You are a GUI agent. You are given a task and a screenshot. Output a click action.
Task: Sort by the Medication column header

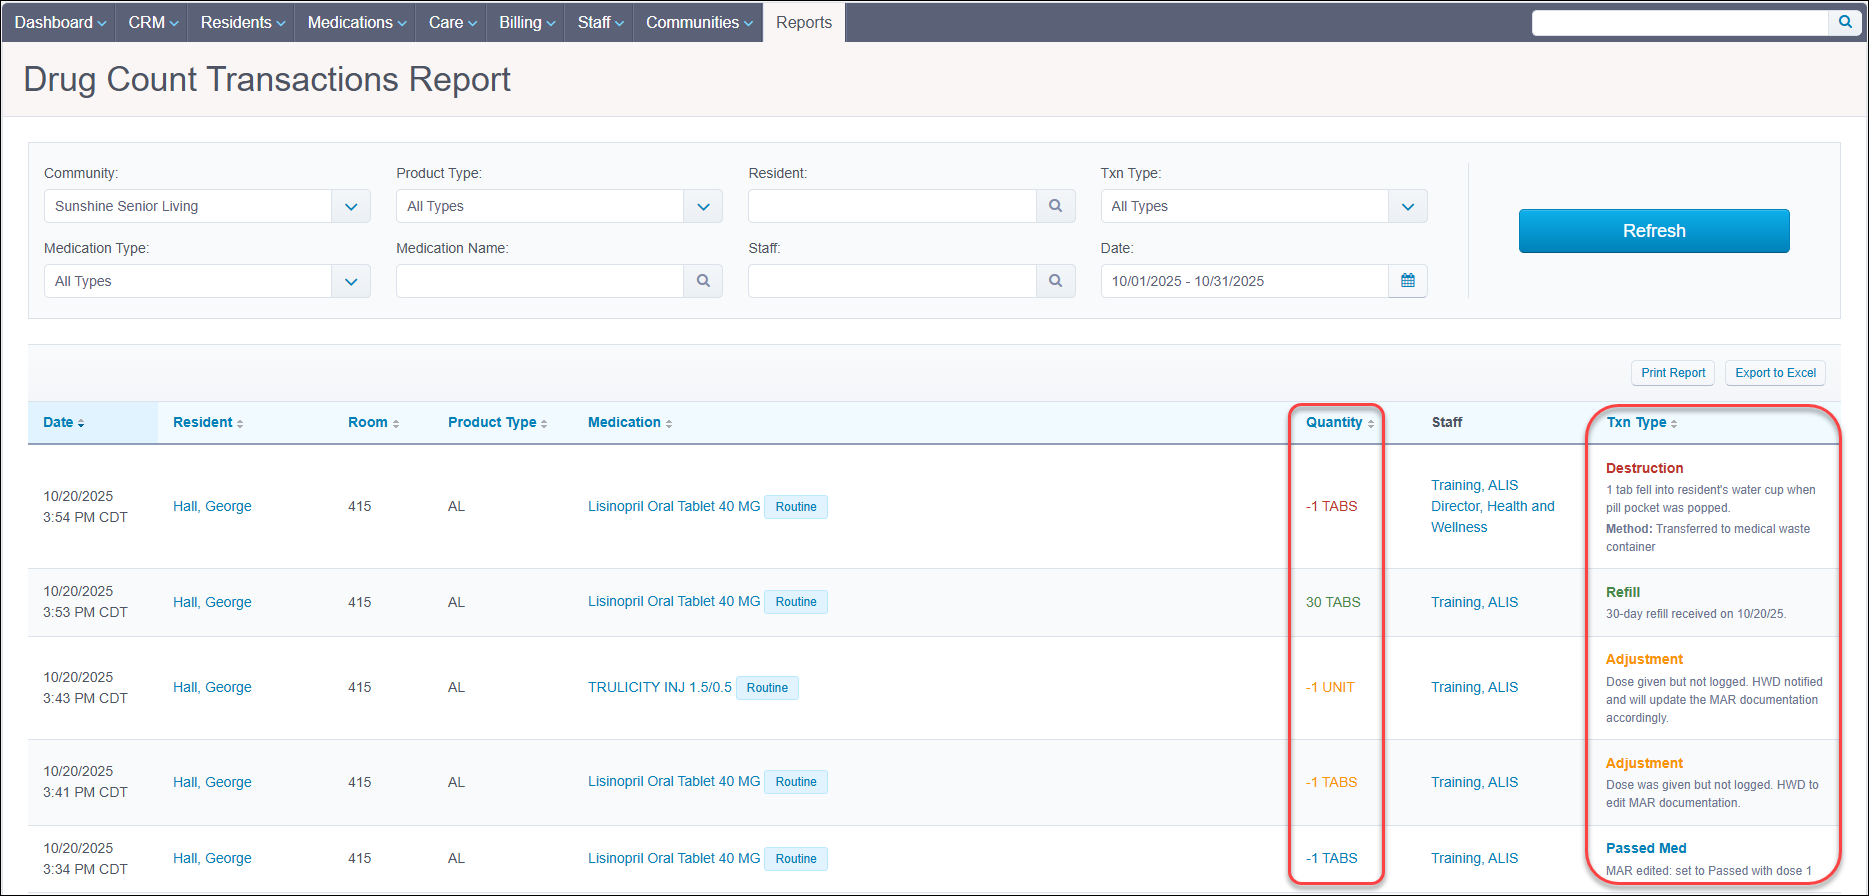point(630,422)
